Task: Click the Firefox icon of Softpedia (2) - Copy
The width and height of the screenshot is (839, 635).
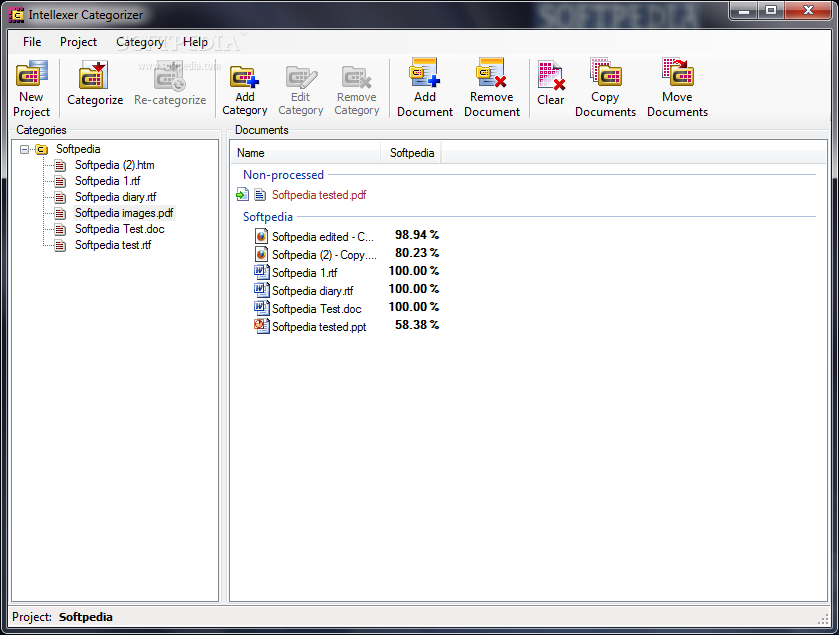Action: (261, 254)
